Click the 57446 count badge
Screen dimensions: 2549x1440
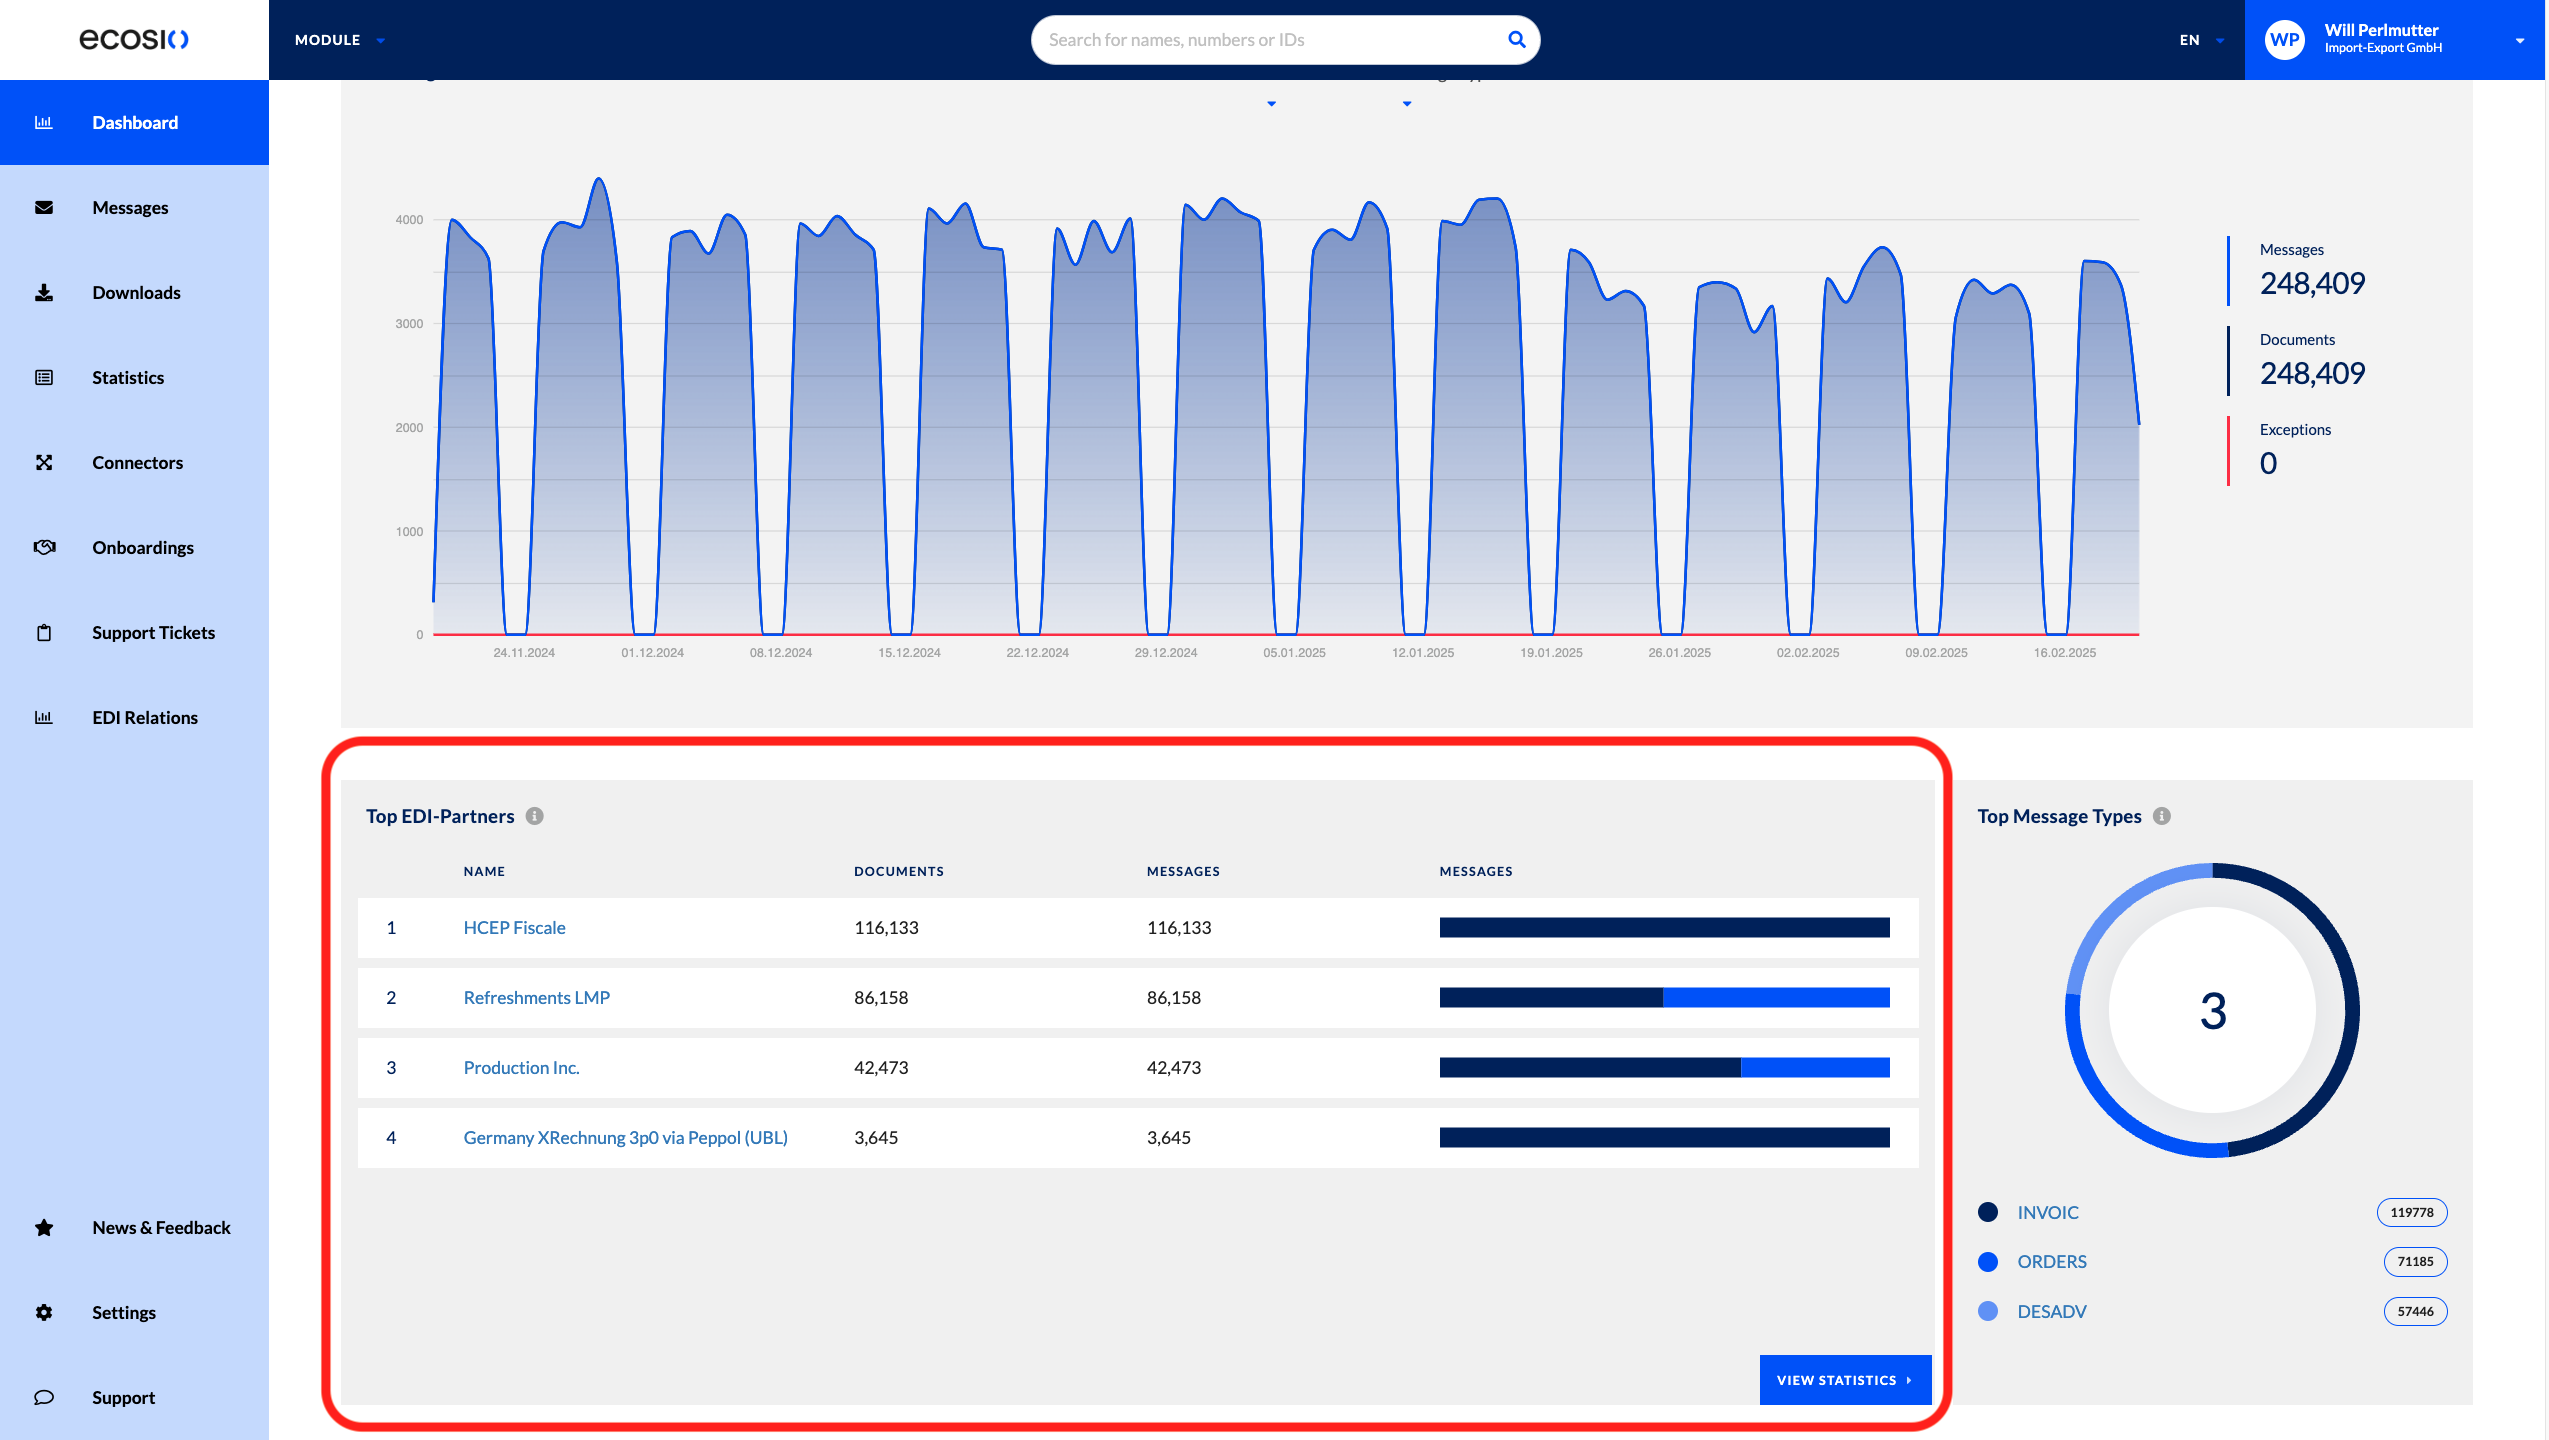(x=2415, y=1312)
